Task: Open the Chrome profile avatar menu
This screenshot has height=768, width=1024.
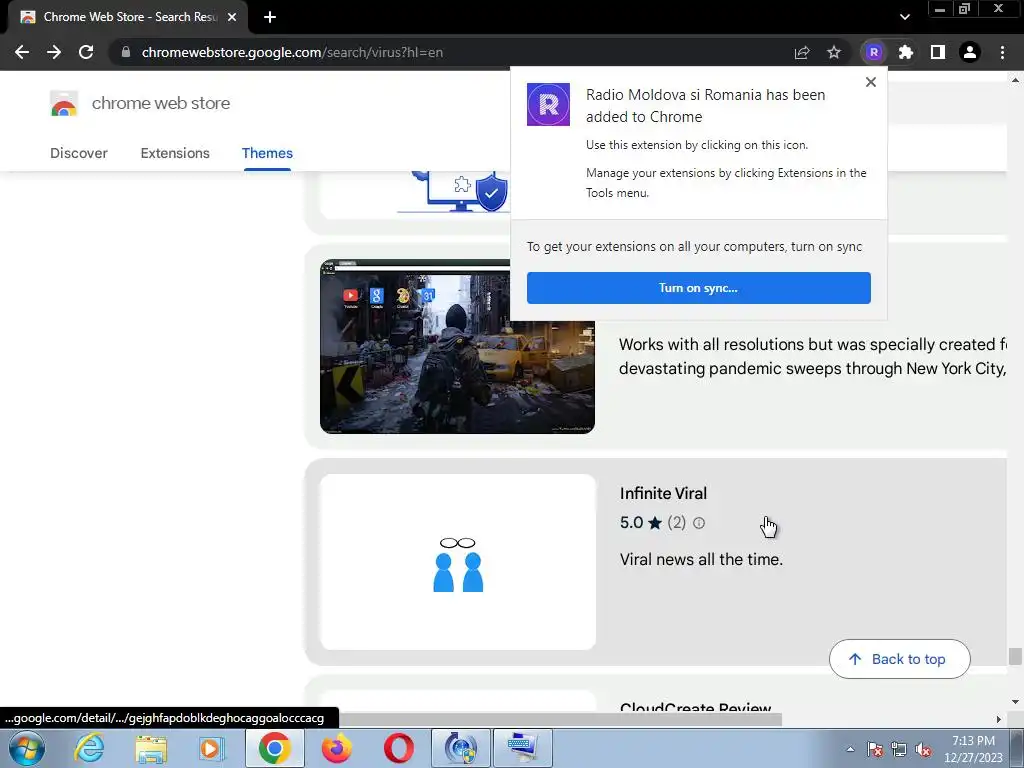Action: coord(970,52)
